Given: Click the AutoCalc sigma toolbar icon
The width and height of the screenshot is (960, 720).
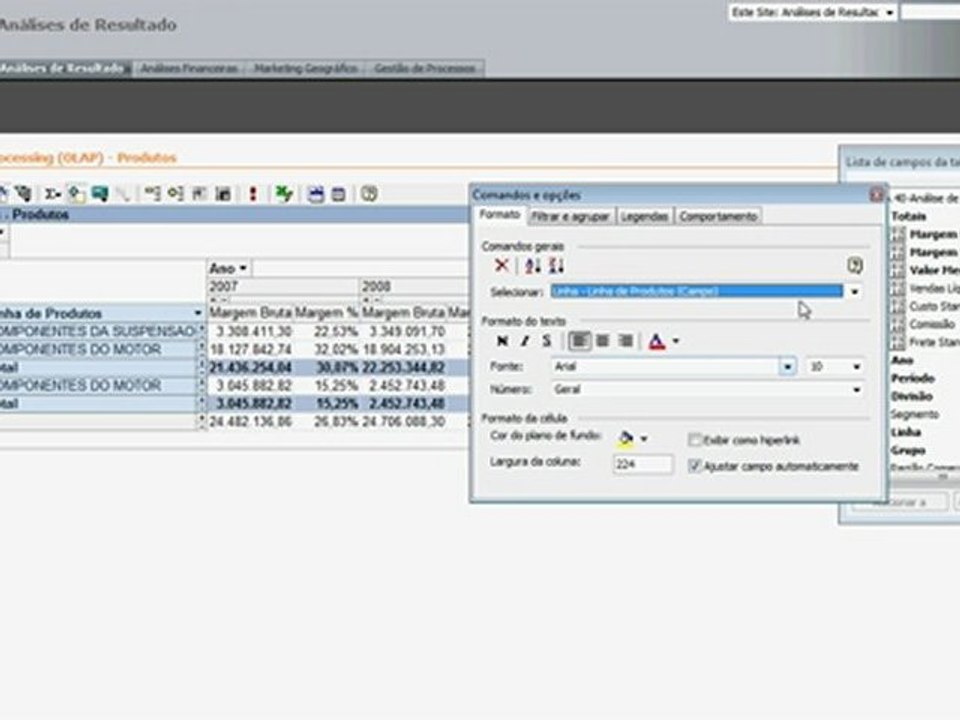Looking at the screenshot, I should [52, 195].
